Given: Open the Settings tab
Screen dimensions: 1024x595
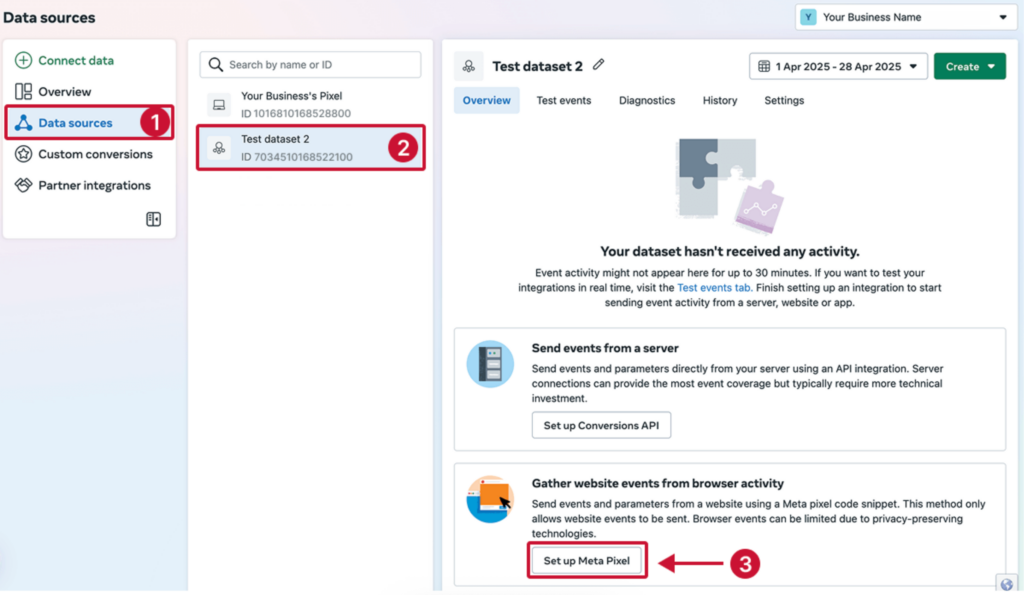Looking at the screenshot, I should click(784, 101).
